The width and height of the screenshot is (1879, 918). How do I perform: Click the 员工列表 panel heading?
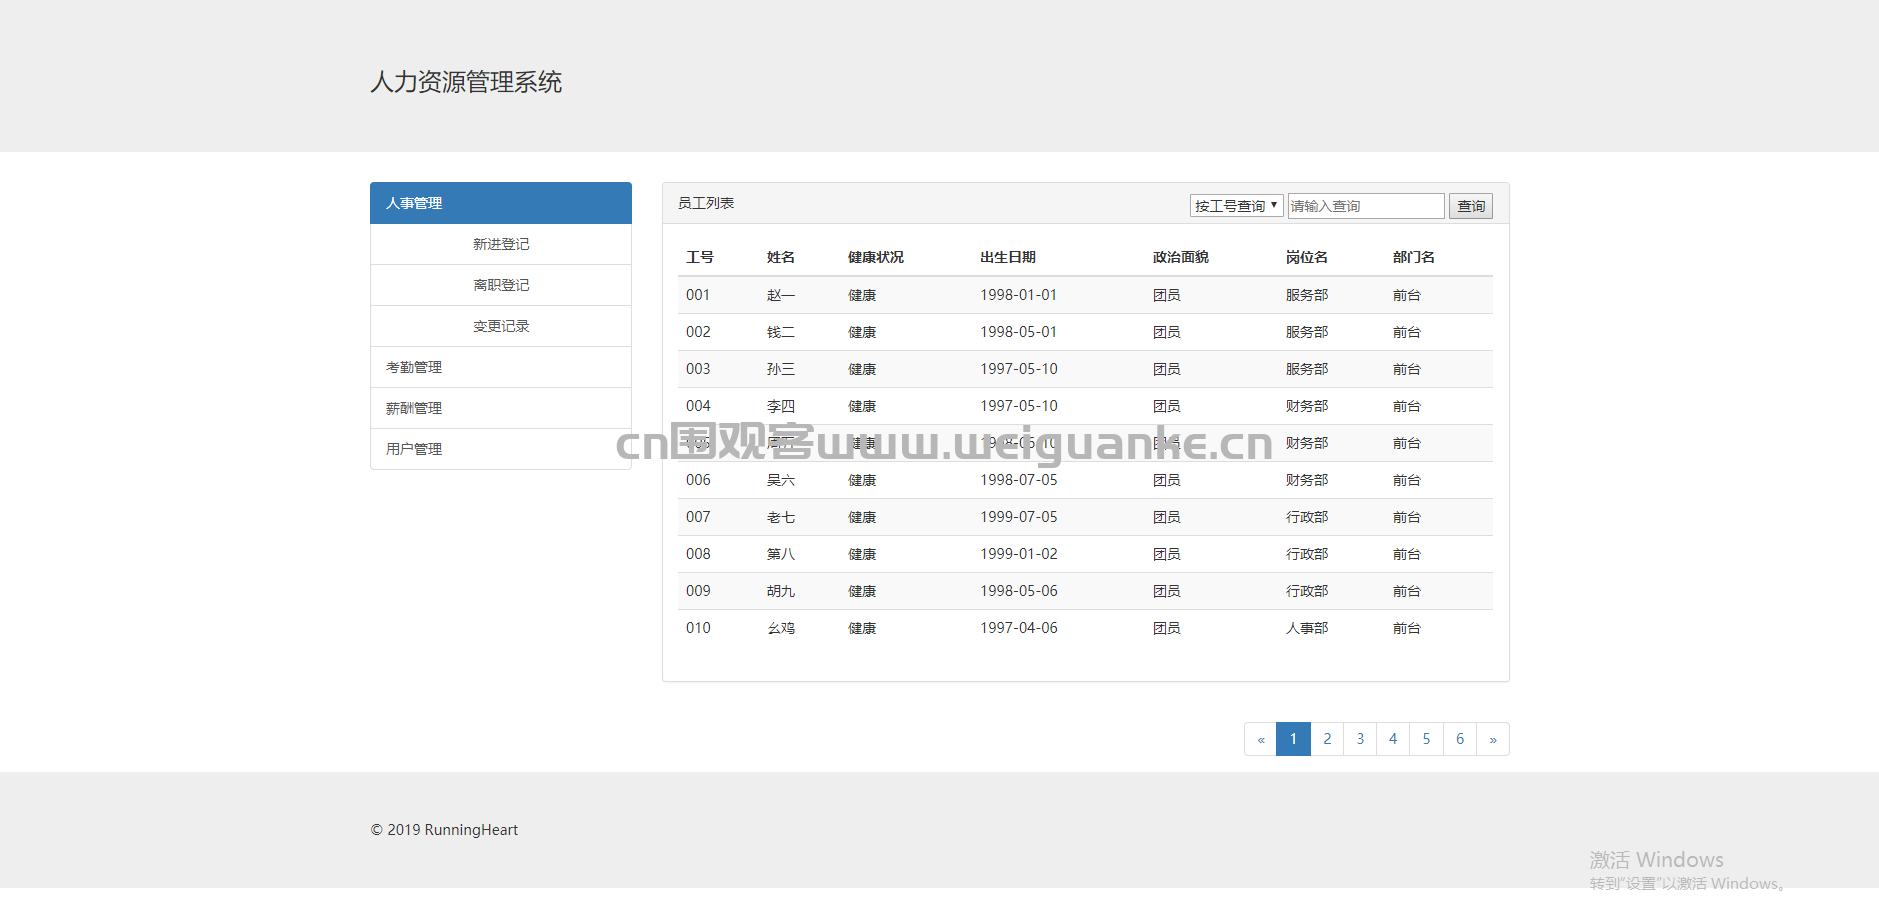click(706, 203)
